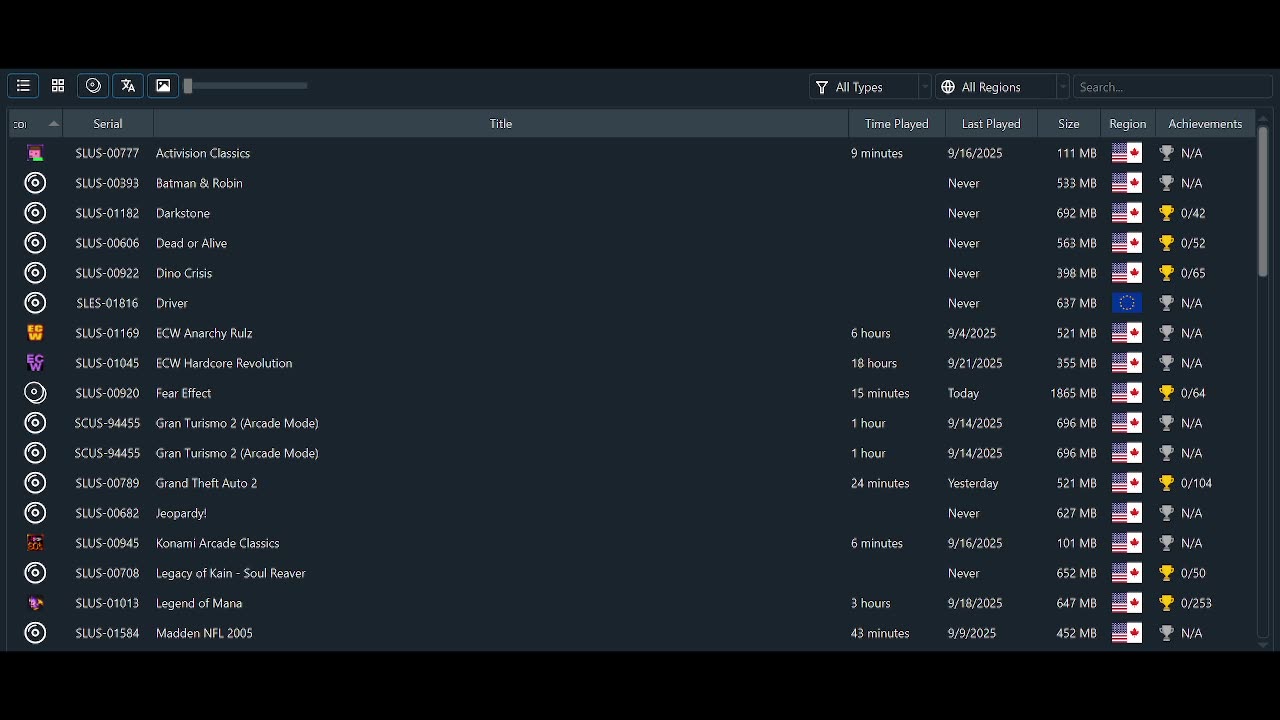Image resolution: width=1280 pixels, height=720 pixels.
Task: Sort by the Serial column header
Action: [x=108, y=124]
